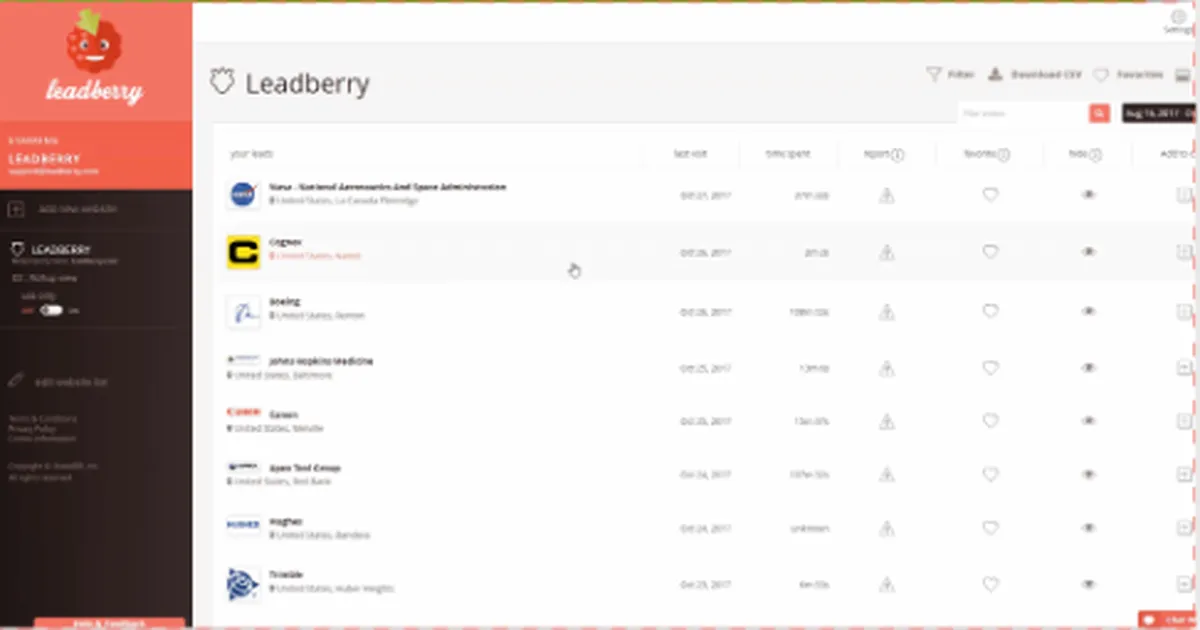Click the info icon beside hide header
The image size is (1200, 630).
tap(1095, 155)
